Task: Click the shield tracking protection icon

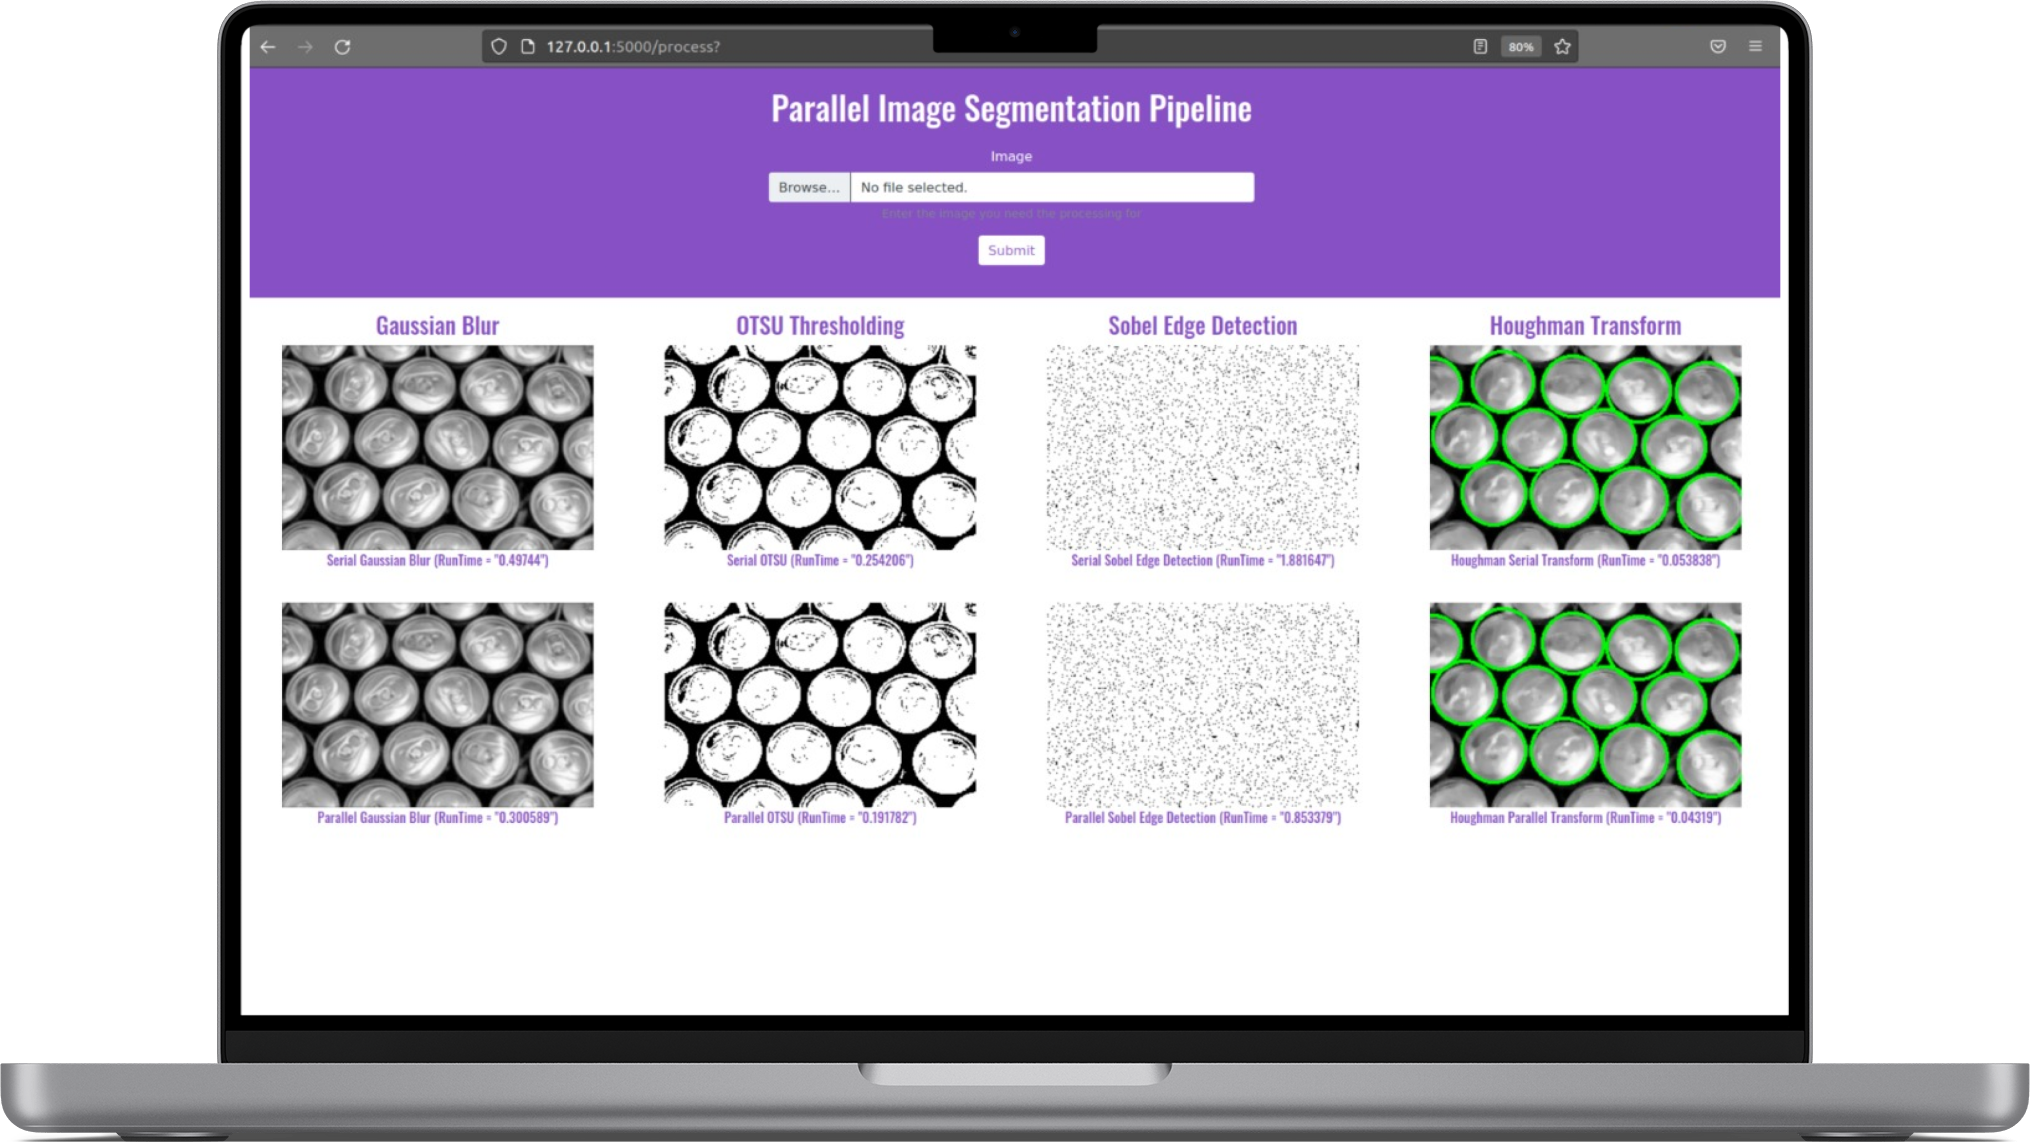Action: 499,47
